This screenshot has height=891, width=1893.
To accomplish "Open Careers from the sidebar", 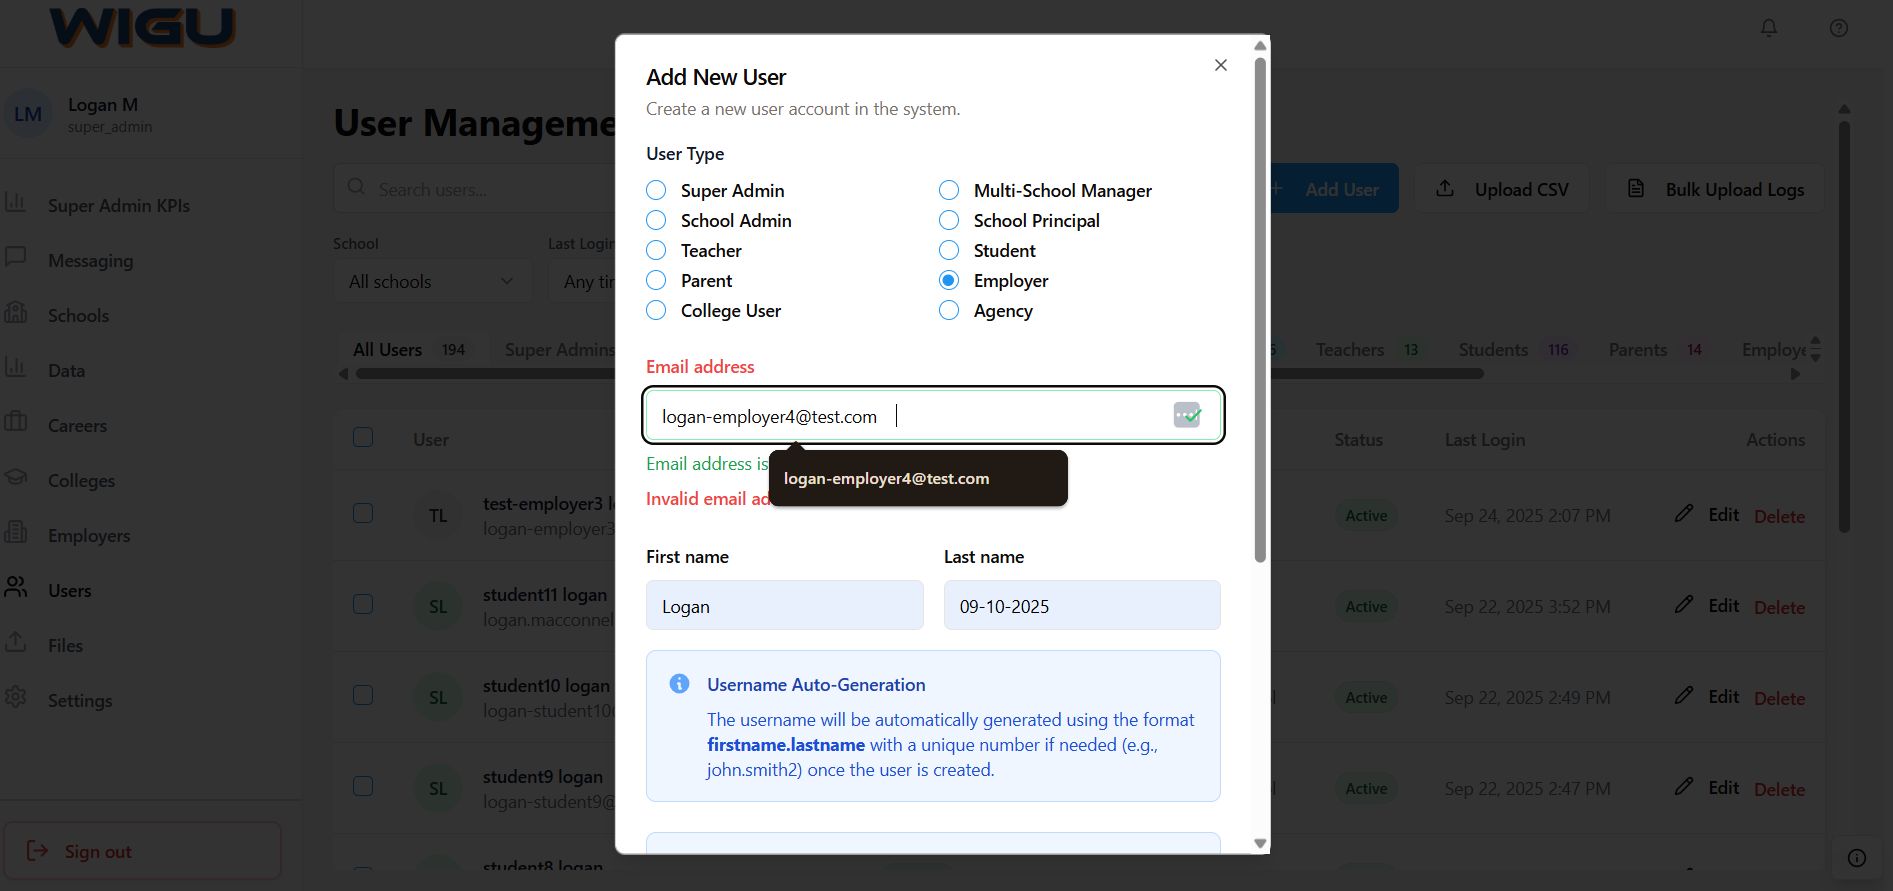I will point(77,425).
